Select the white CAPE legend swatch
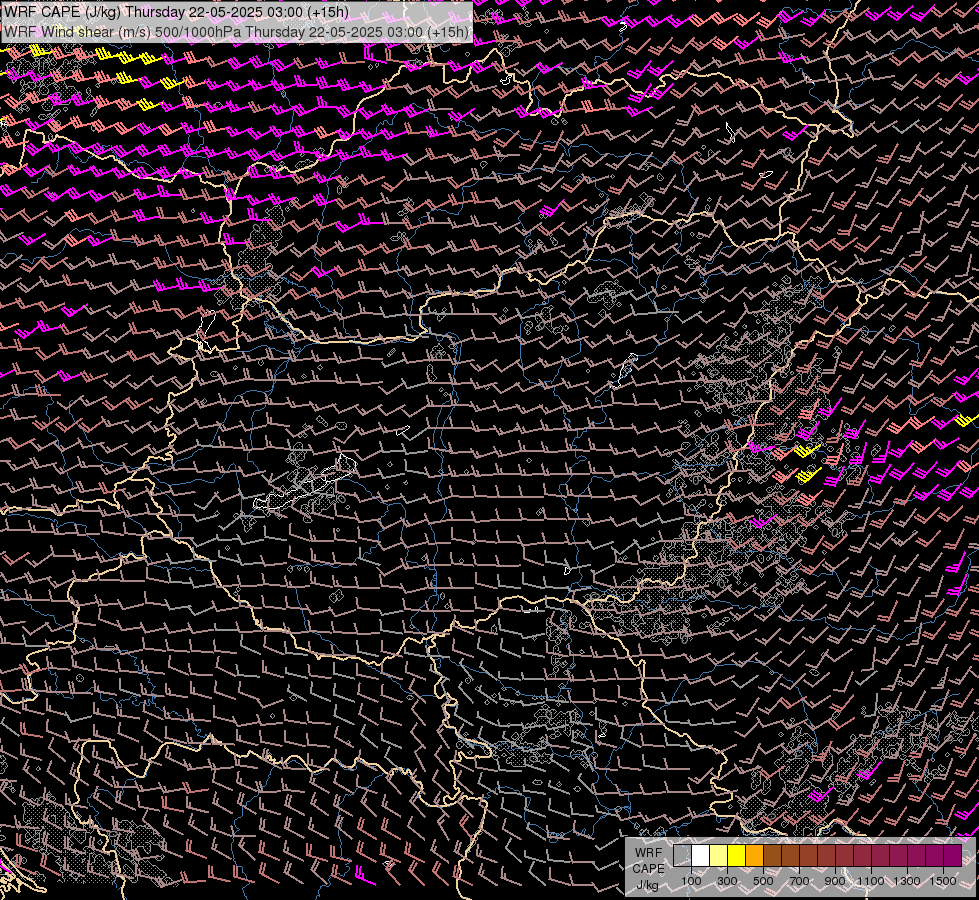 click(701, 856)
